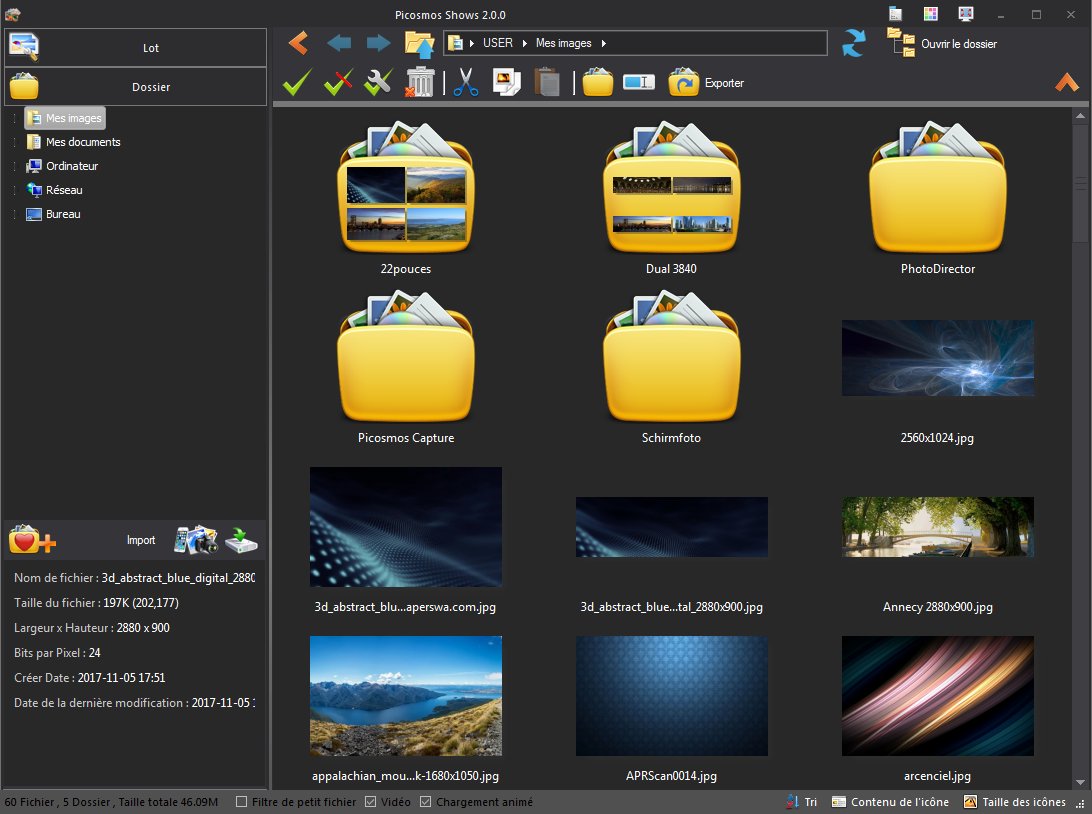Collapse toolbar with orange up chevron
The width and height of the screenshot is (1092, 814).
(1066, 83)
